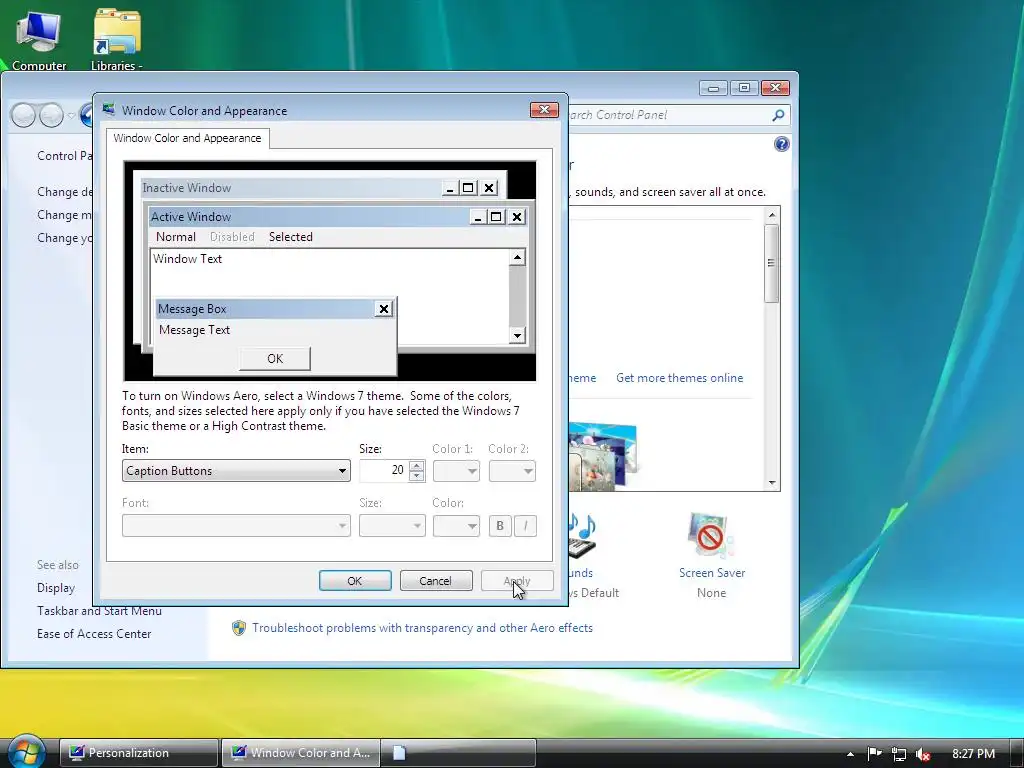This screenshot has height=768, width=1024.
Task: Click the Action Center flag tray icon
Action: [x=874, y=753]
